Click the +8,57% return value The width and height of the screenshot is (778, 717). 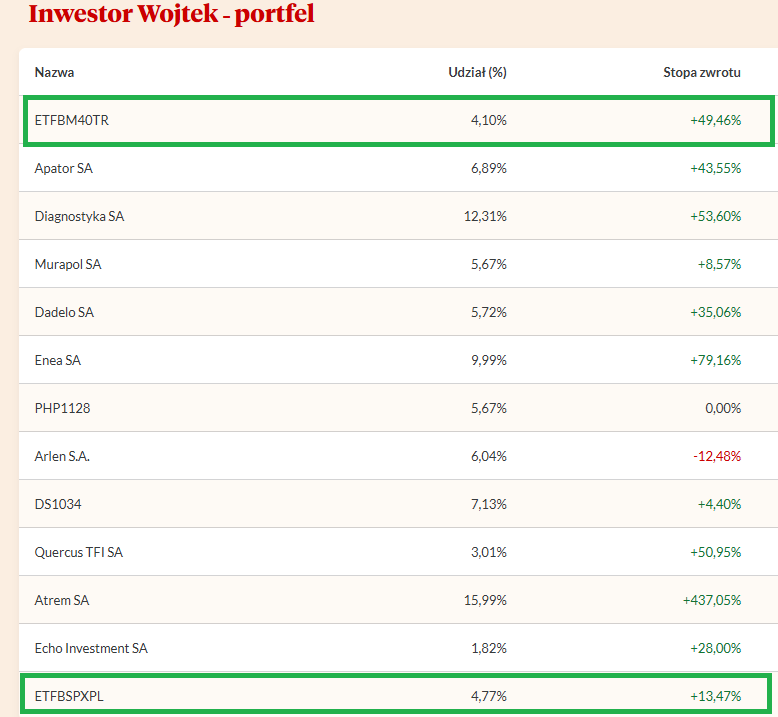click(x=719, y=264)
